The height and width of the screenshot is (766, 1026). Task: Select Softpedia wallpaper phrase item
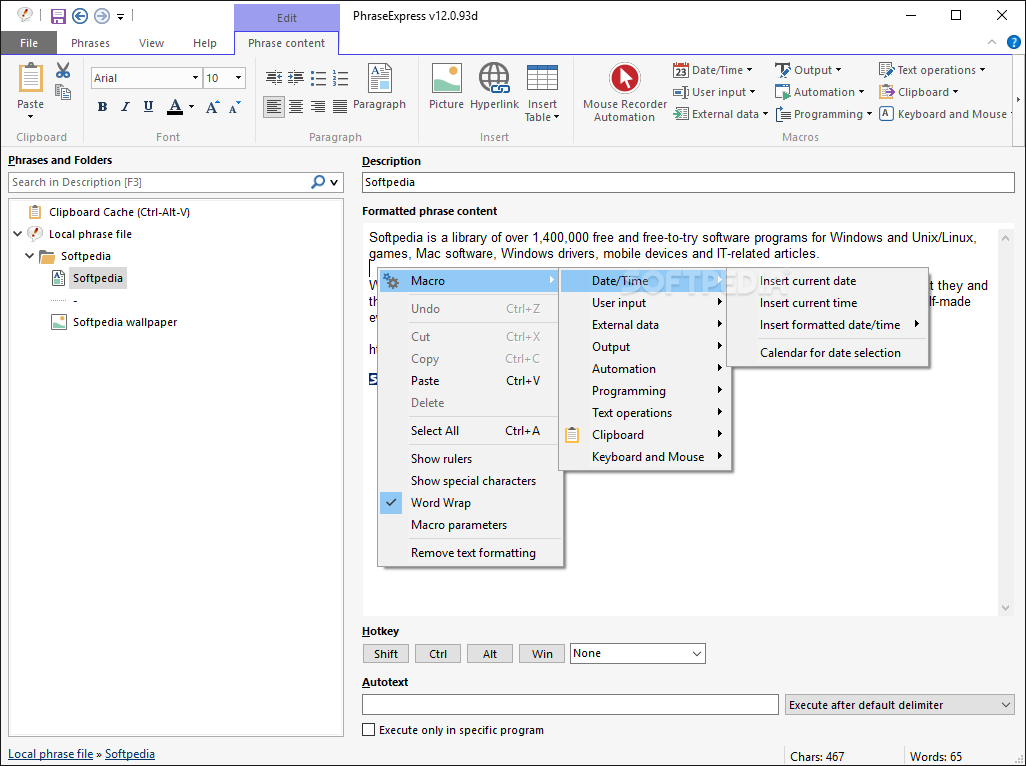124,322
